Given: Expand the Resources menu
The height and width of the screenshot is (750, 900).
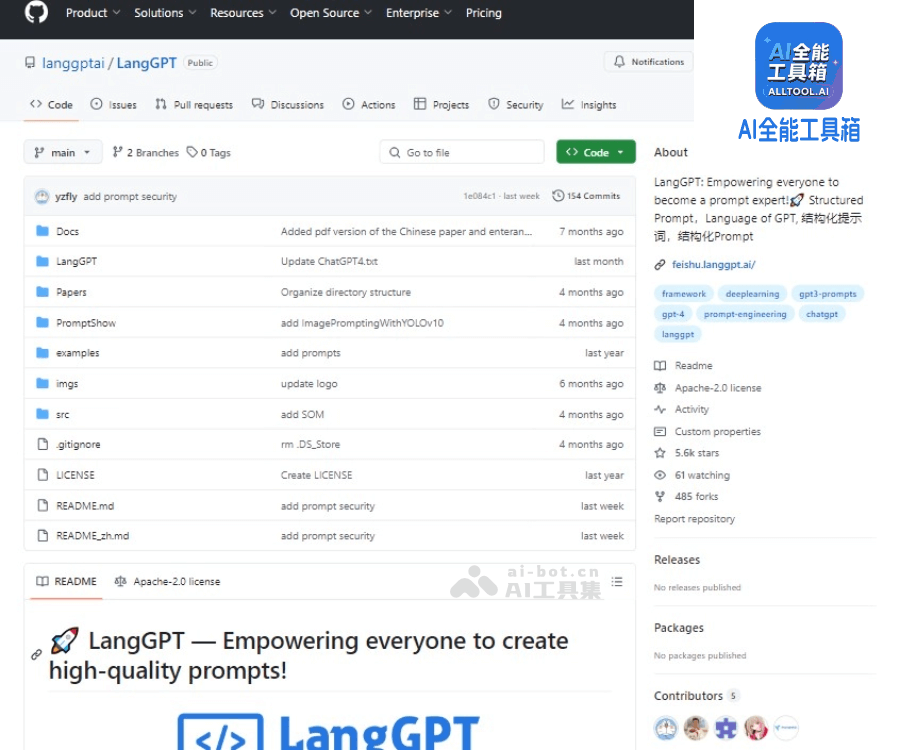Looking at the screenshot, I should pyautogui.click(x=243, y=13).
